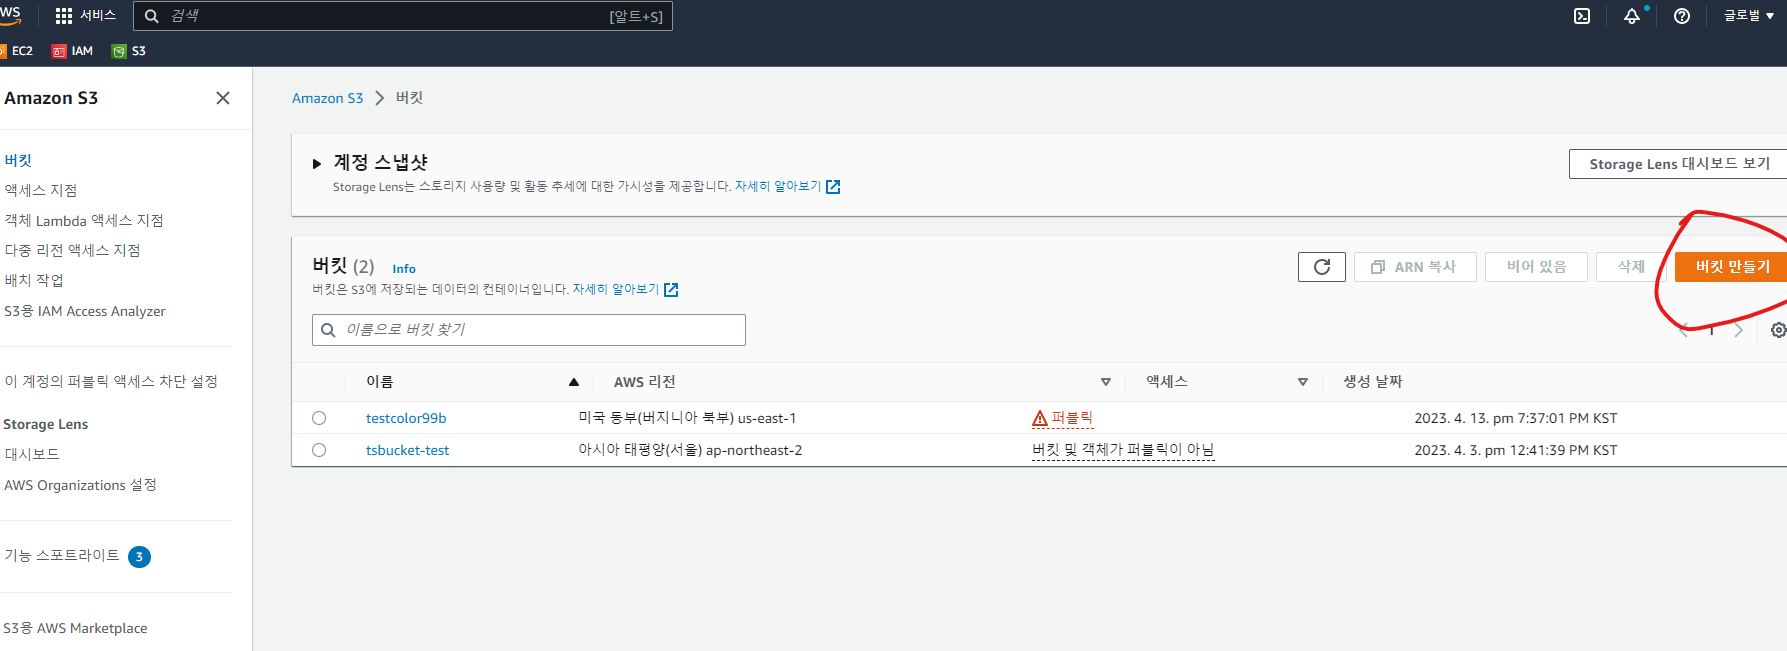Click the ap-northeast-2 Seoul region cell
The width and height of the screenshot is (1787, 651).
click(690, 450)
